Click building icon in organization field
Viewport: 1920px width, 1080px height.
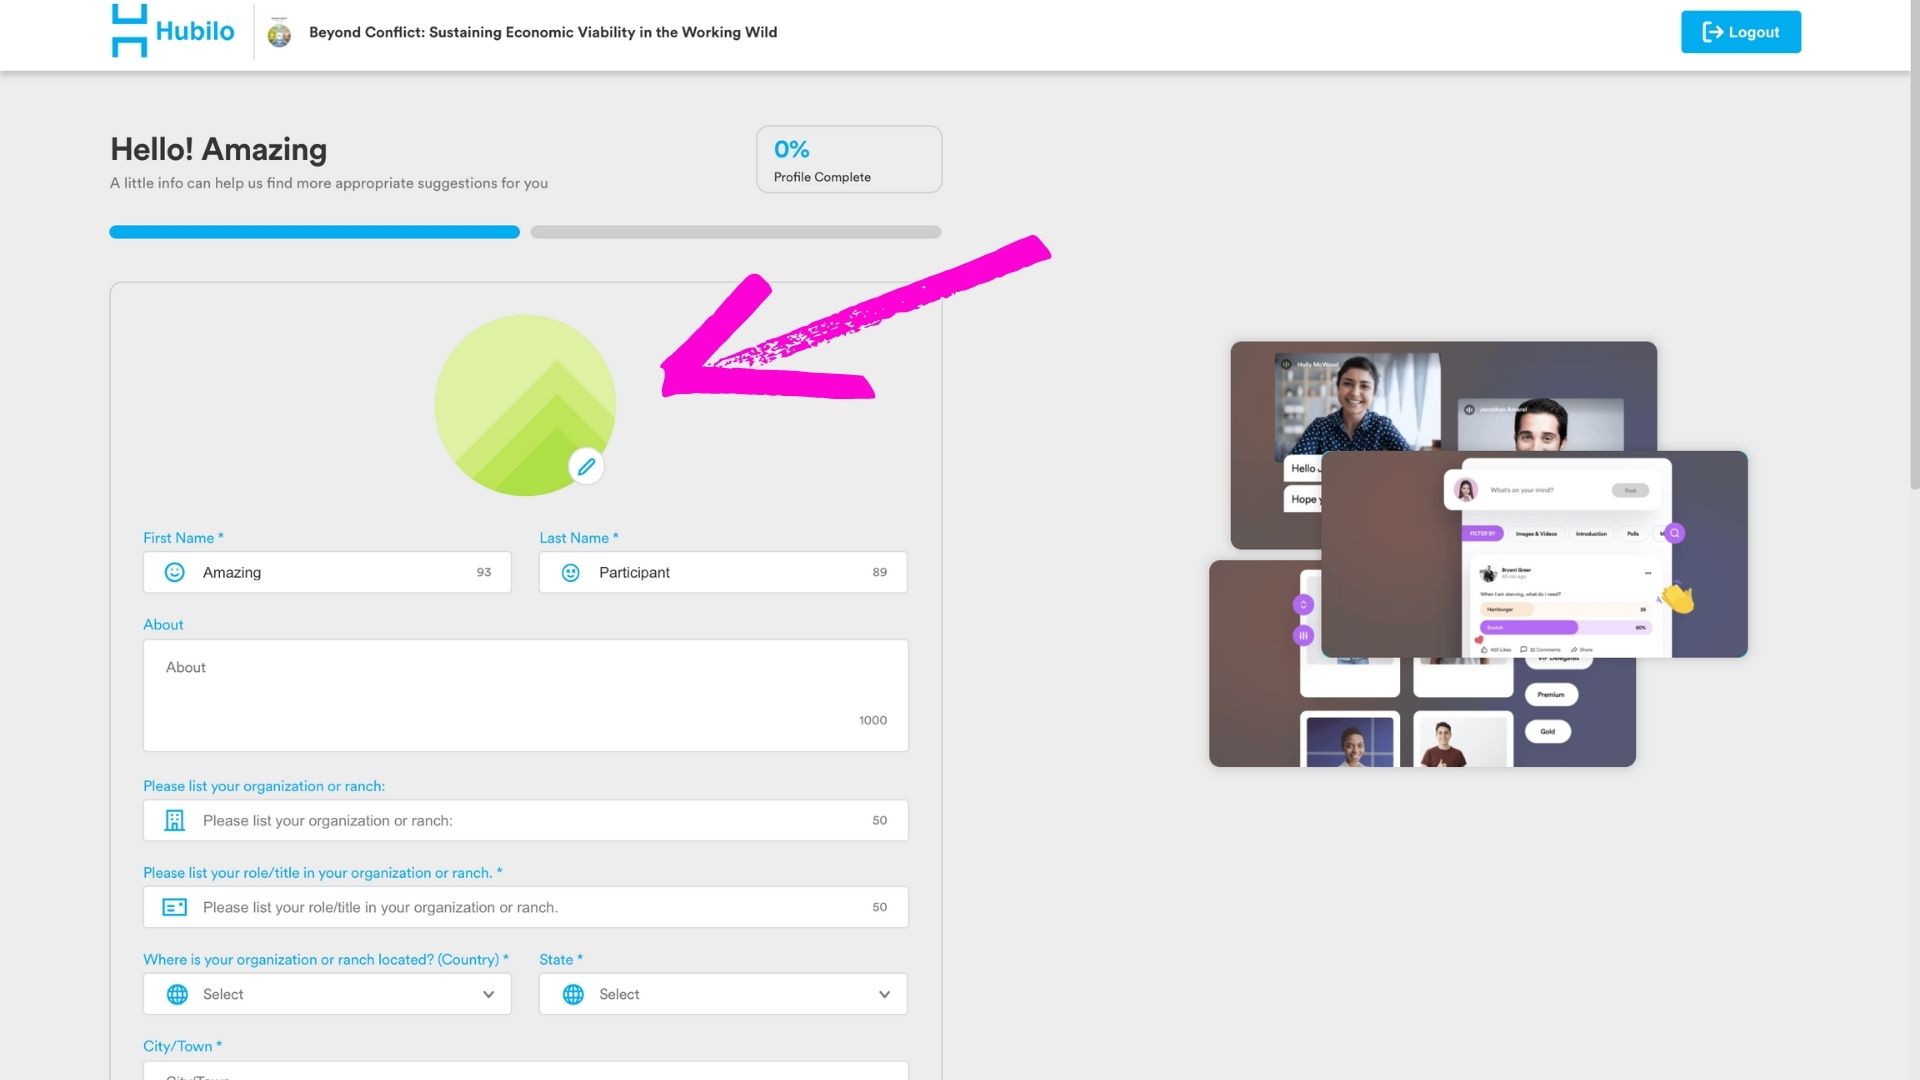click(175, 820)
